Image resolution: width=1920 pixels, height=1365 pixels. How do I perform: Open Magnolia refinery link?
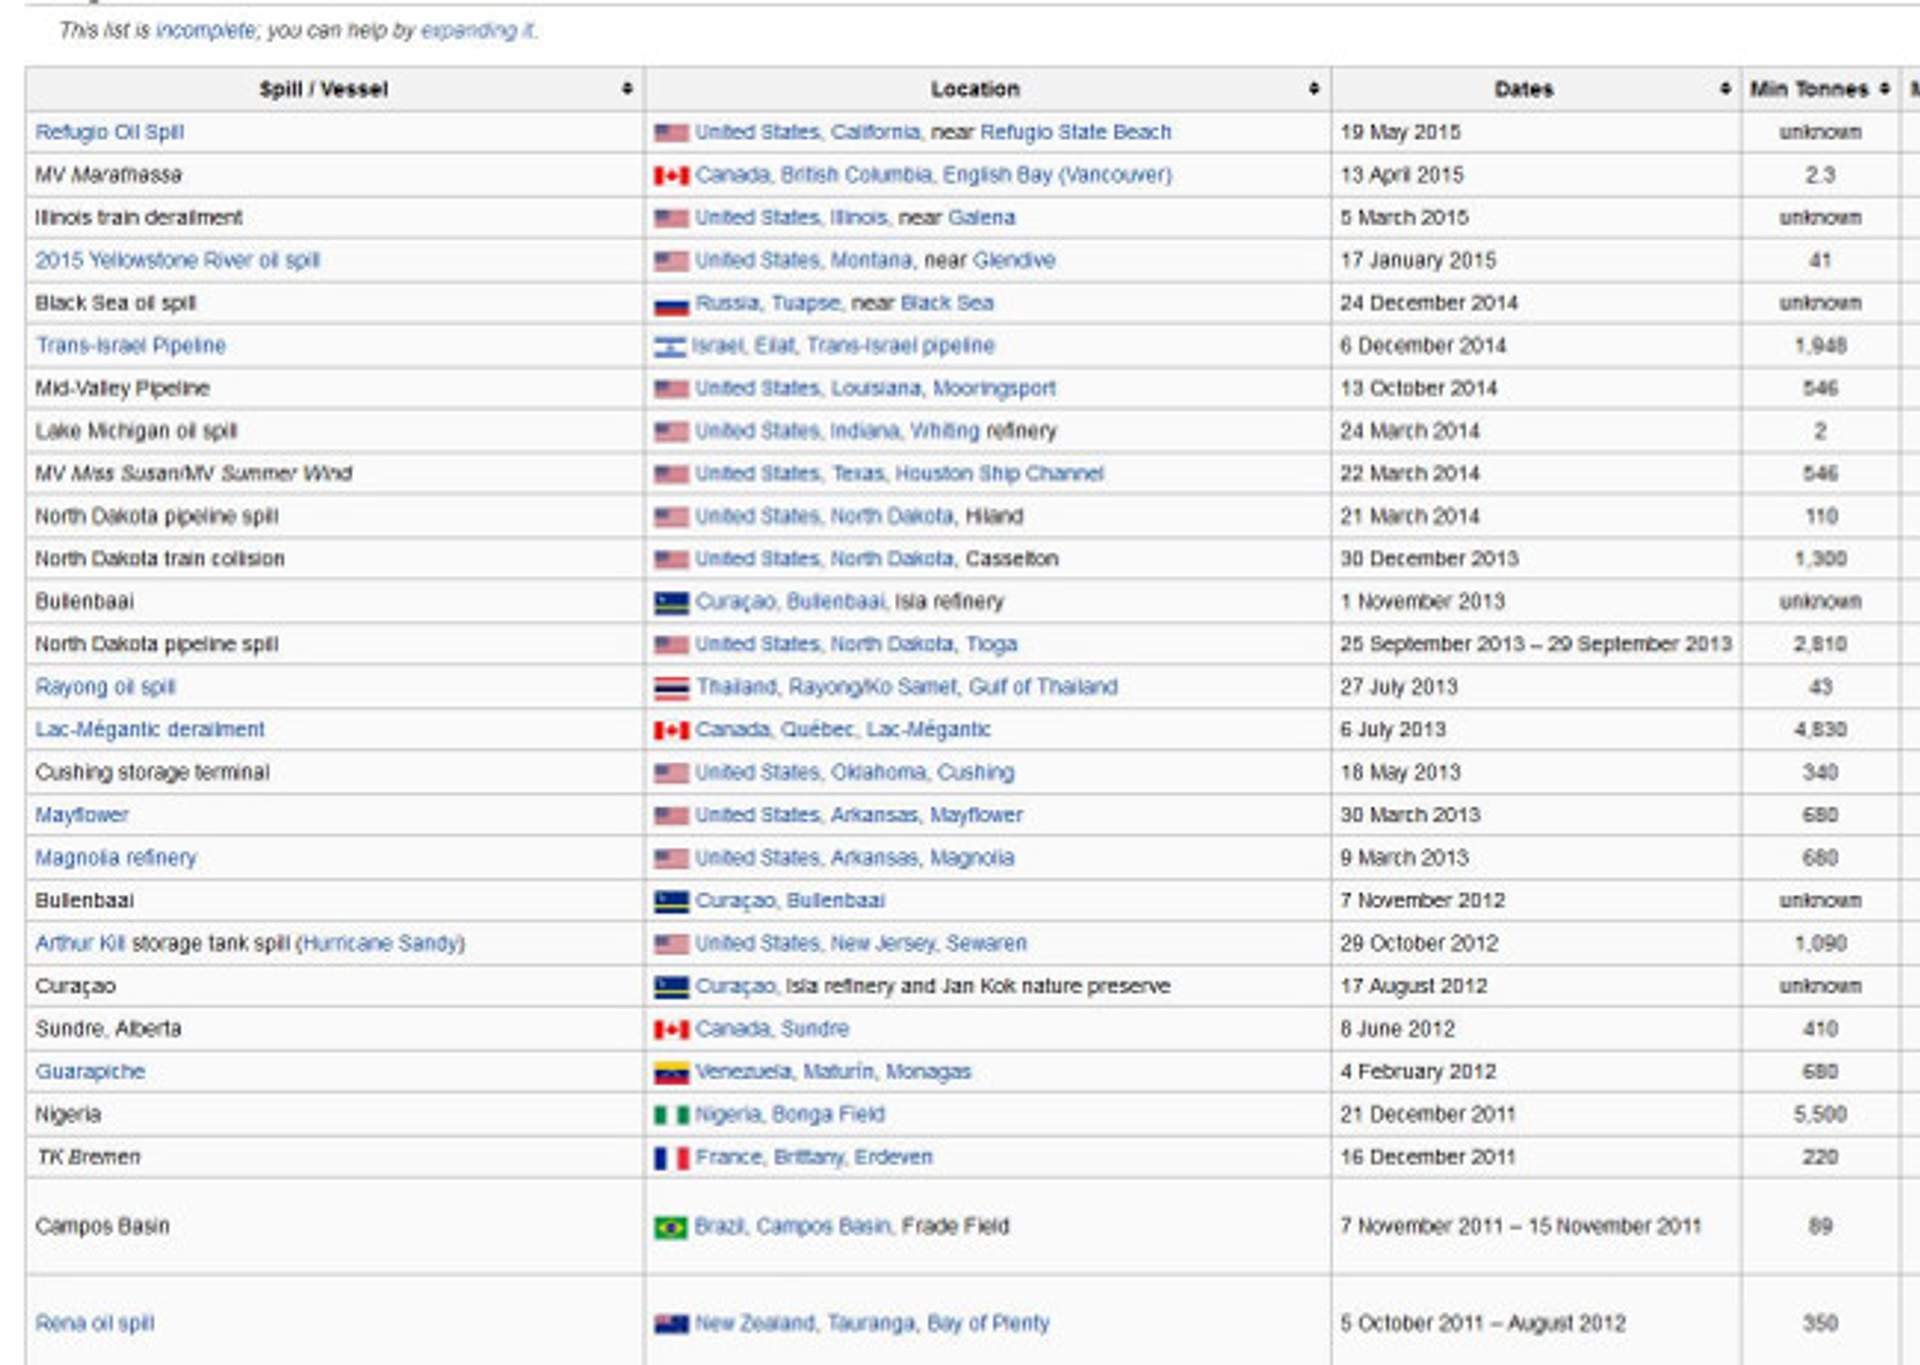tap(116, 858)
